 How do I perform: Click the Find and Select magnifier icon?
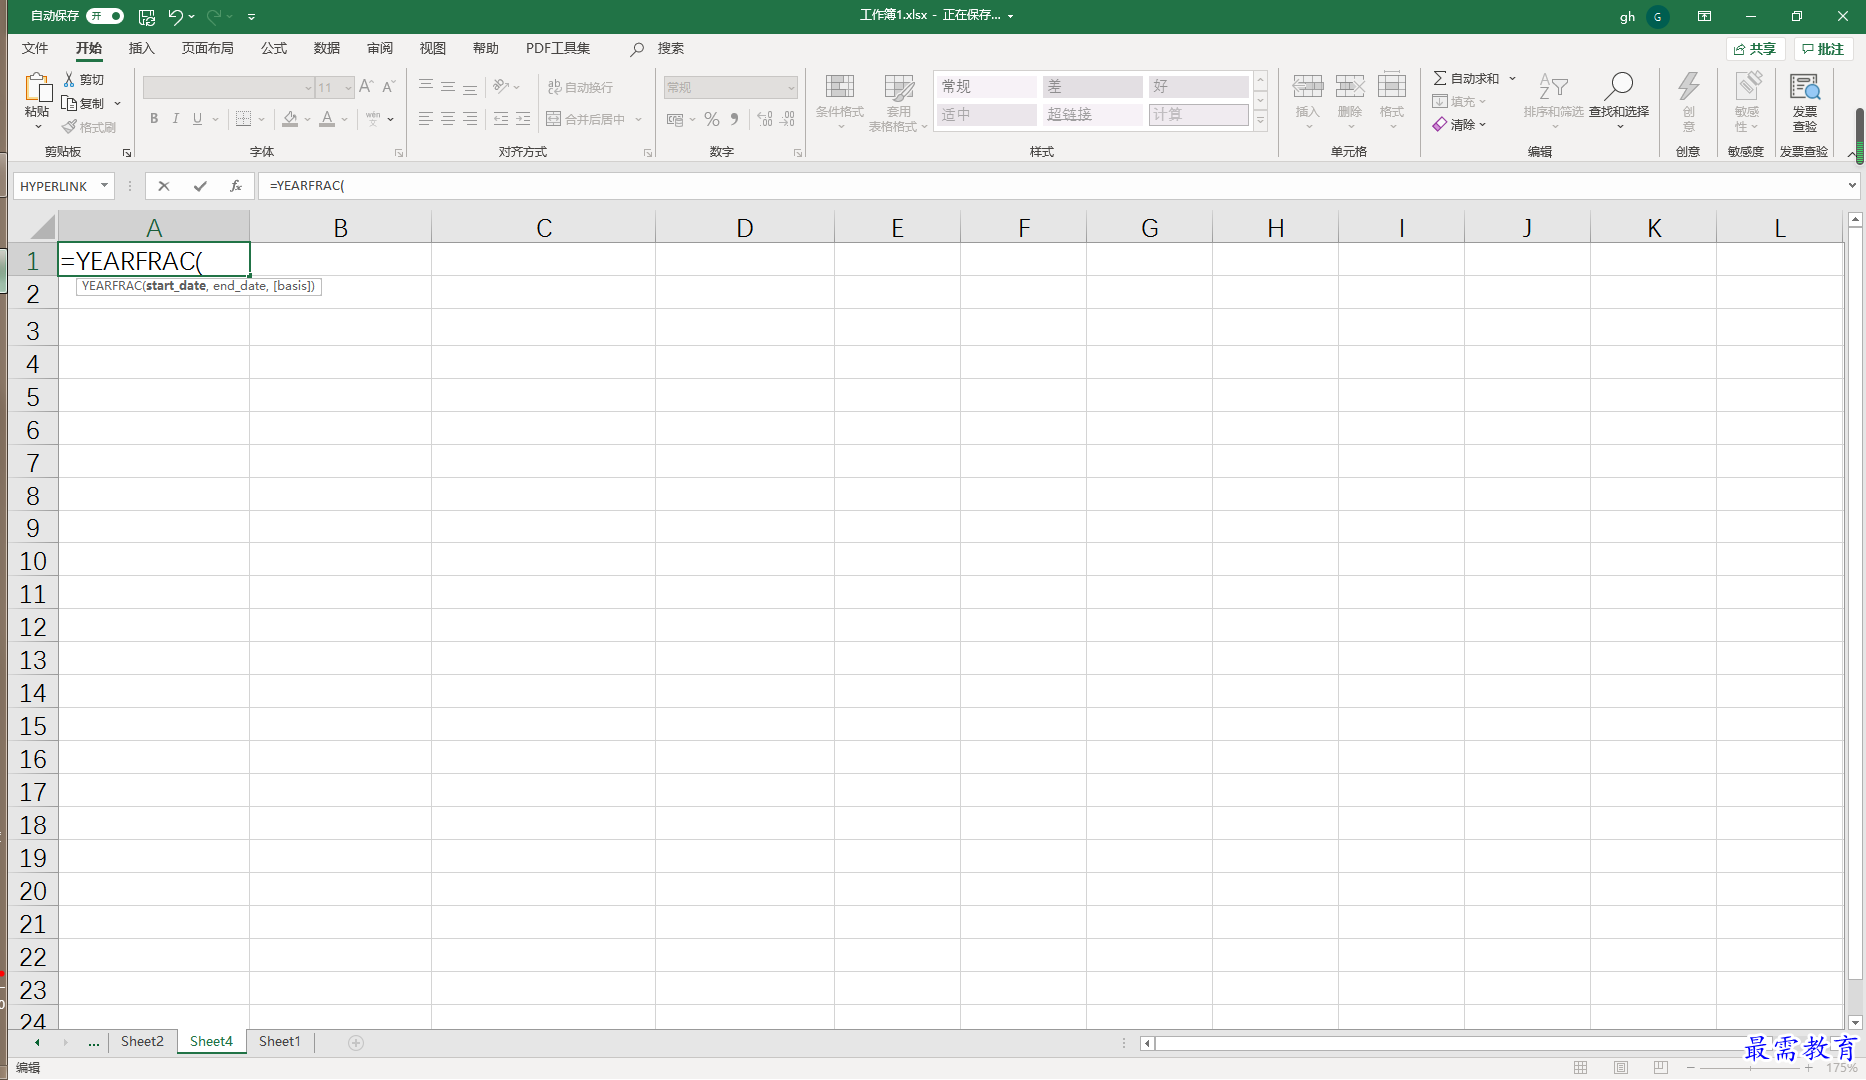pyautogui.click(x=1618, y=86)
